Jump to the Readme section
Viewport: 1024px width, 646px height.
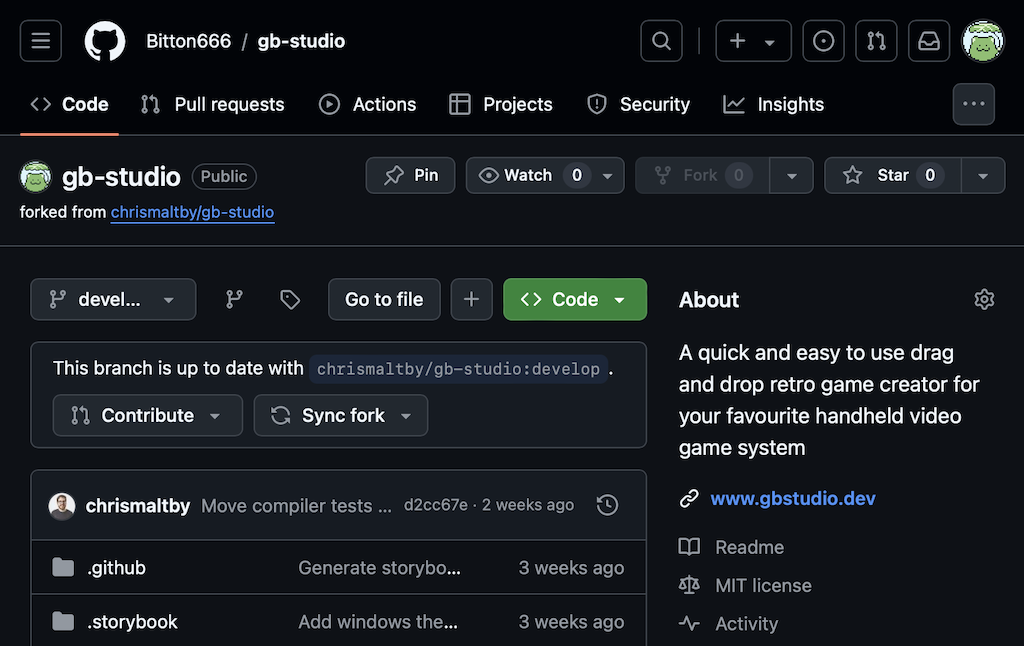[749, 547]
